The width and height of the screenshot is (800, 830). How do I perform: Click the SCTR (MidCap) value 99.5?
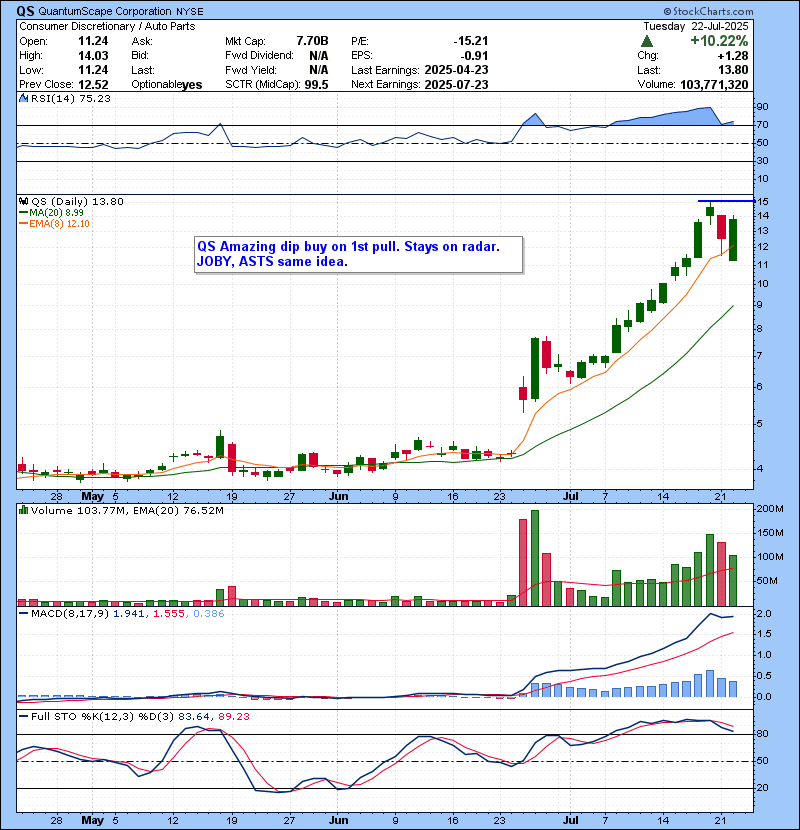point(316,85)
